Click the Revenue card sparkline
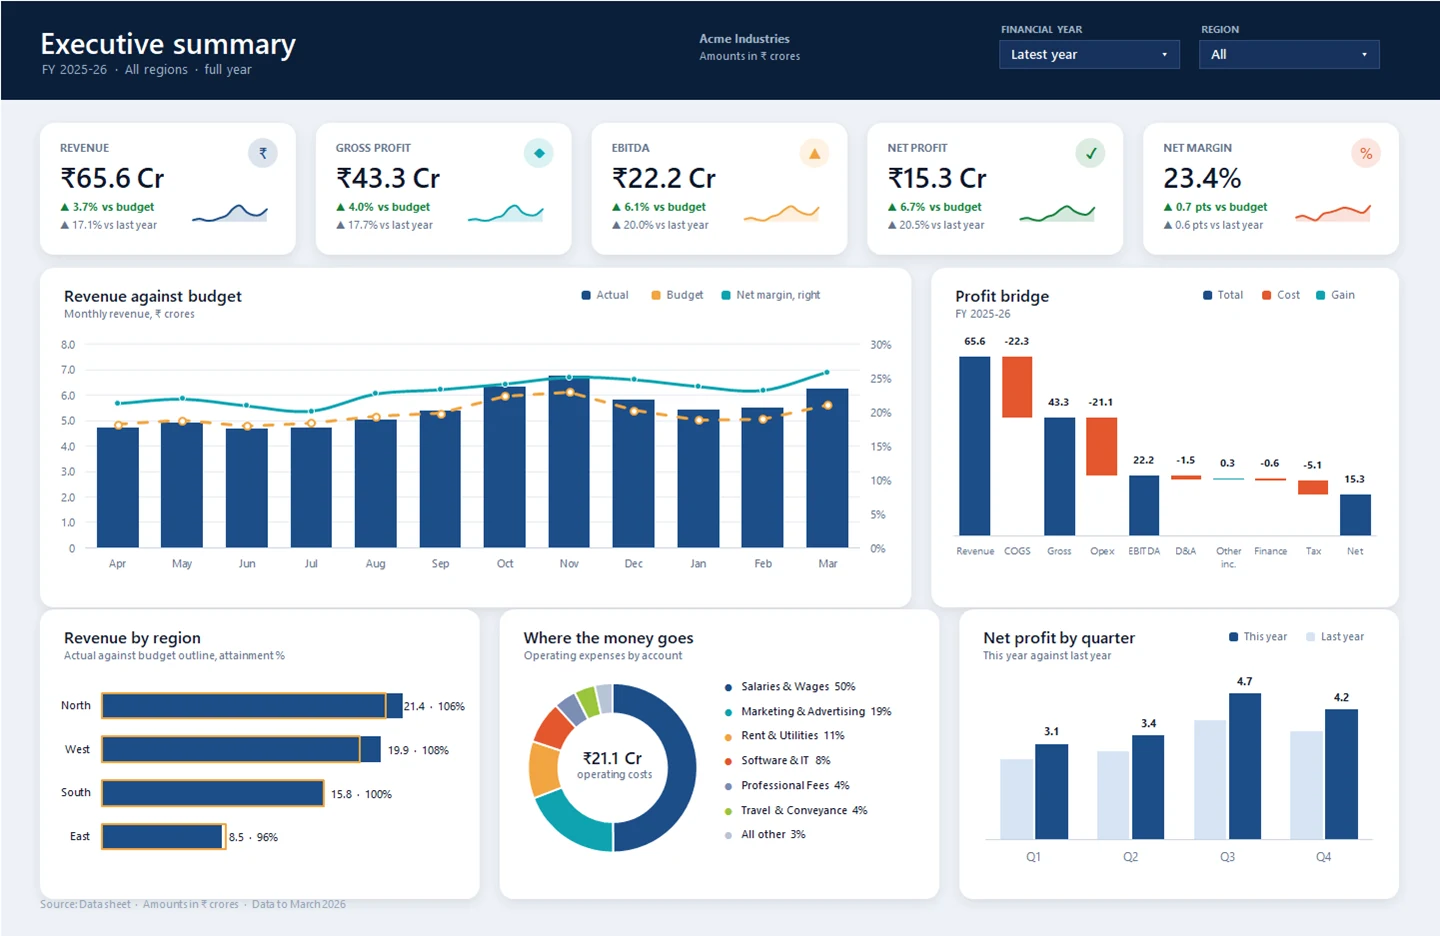This screenshot has width=1440, height=936. tap(230, 212)
